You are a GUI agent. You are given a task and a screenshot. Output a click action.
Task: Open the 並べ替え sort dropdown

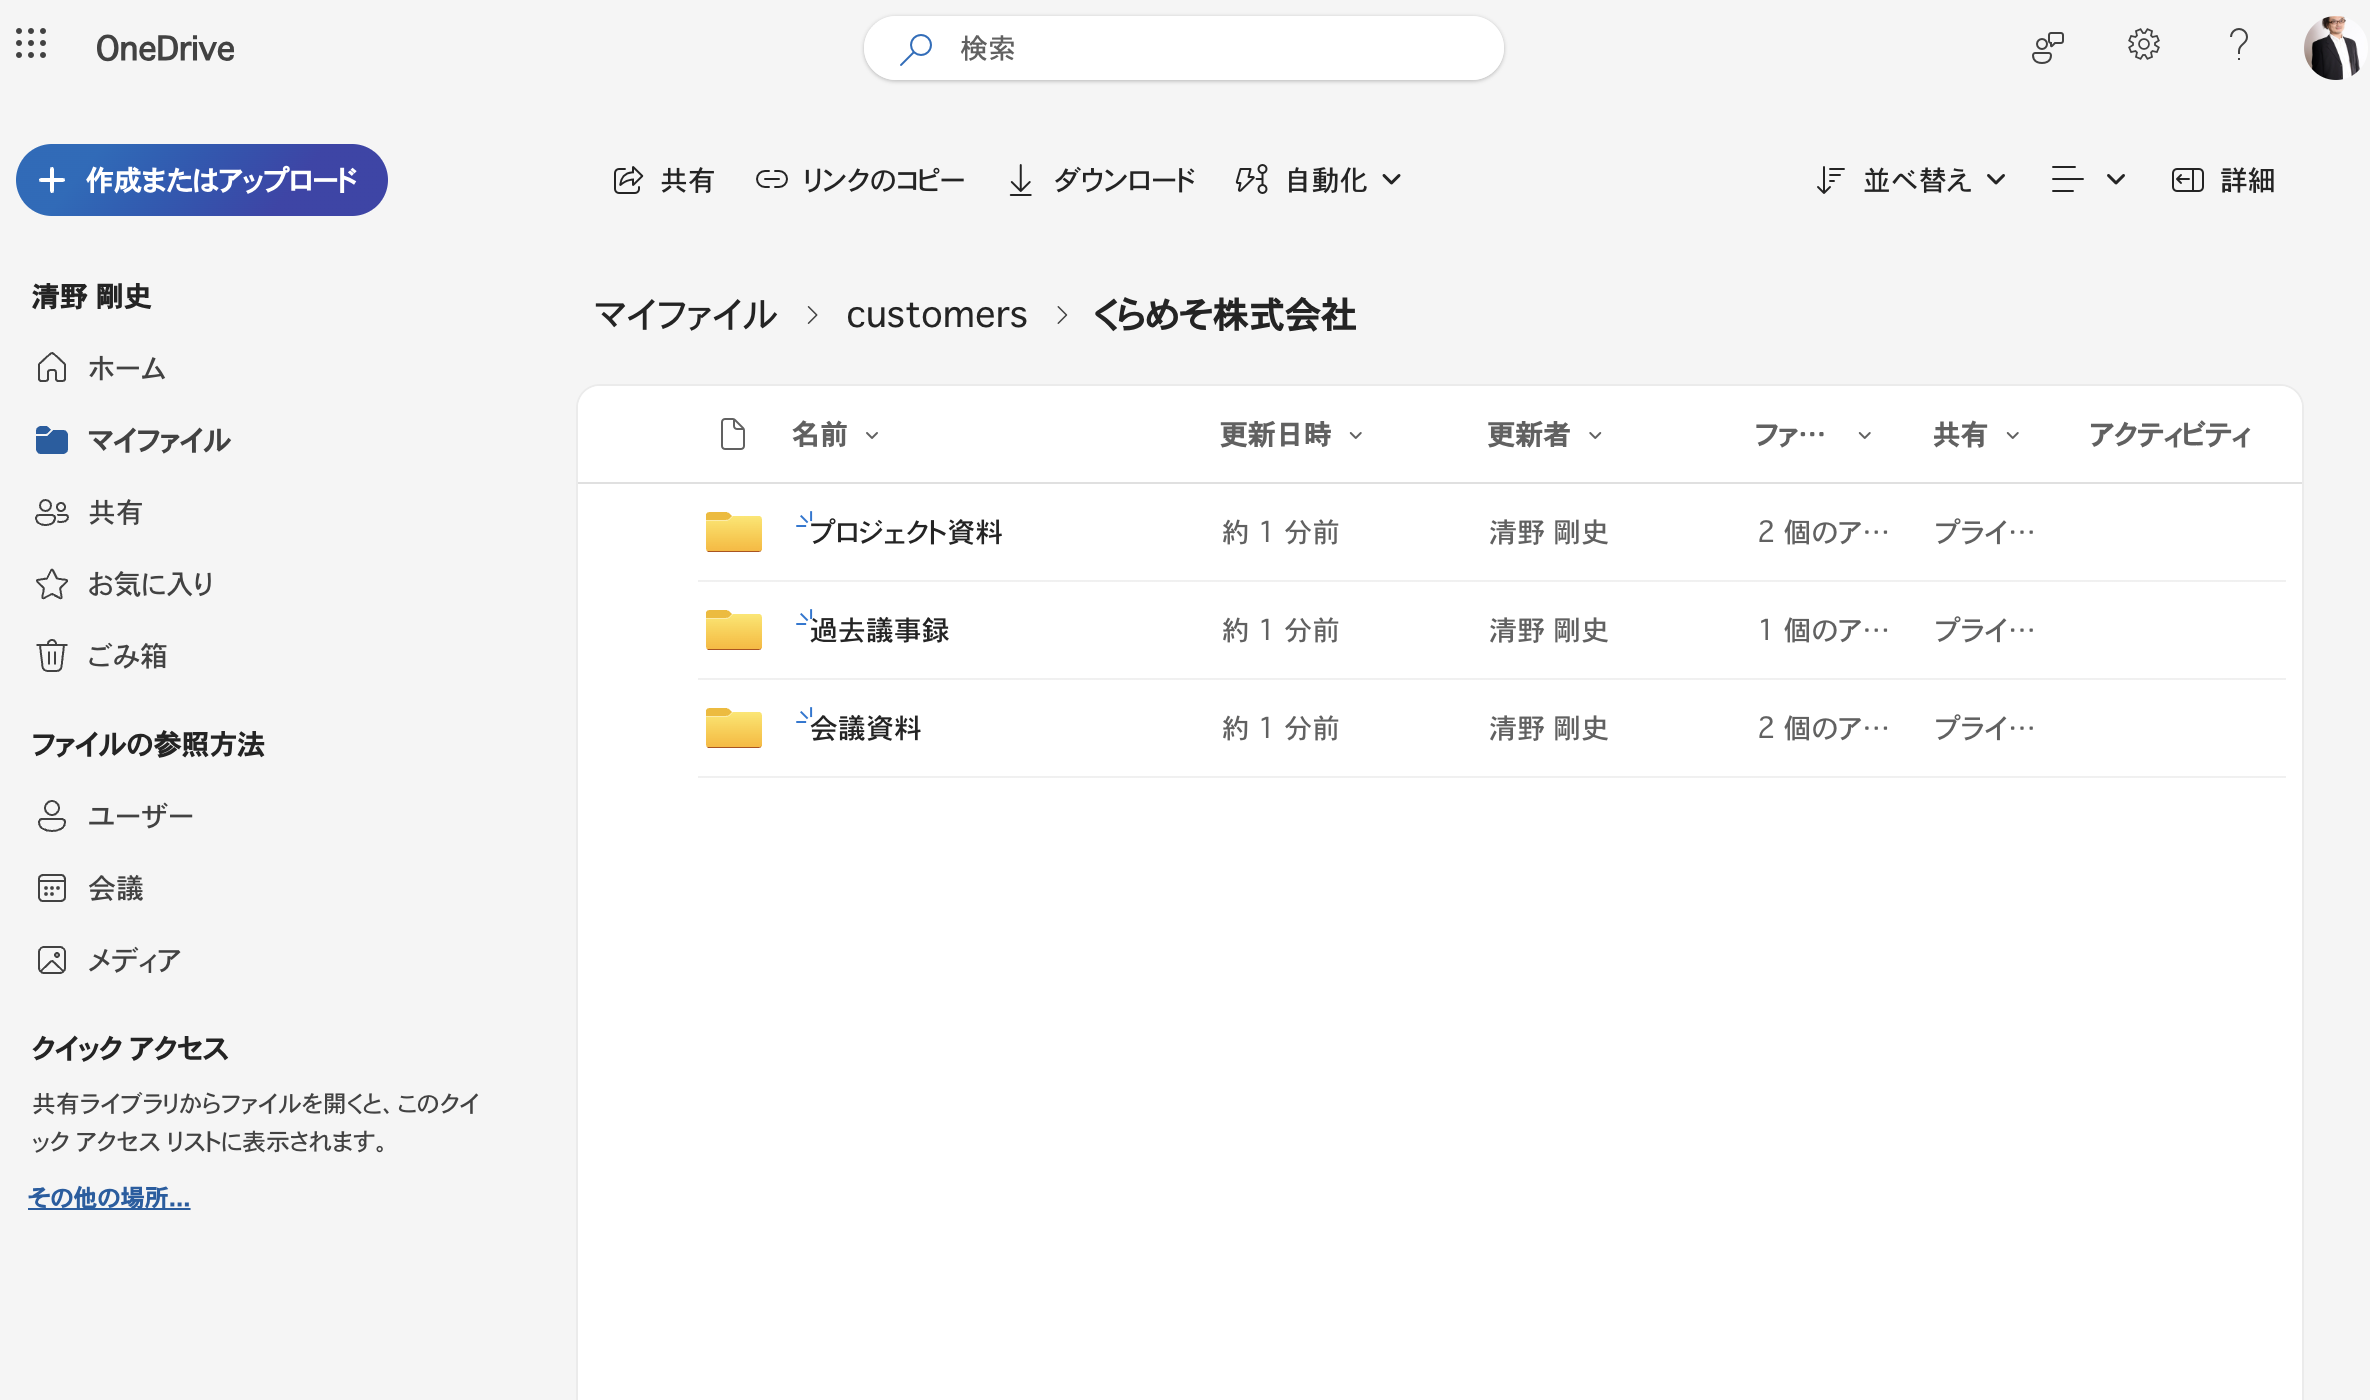pos(1911,180)
